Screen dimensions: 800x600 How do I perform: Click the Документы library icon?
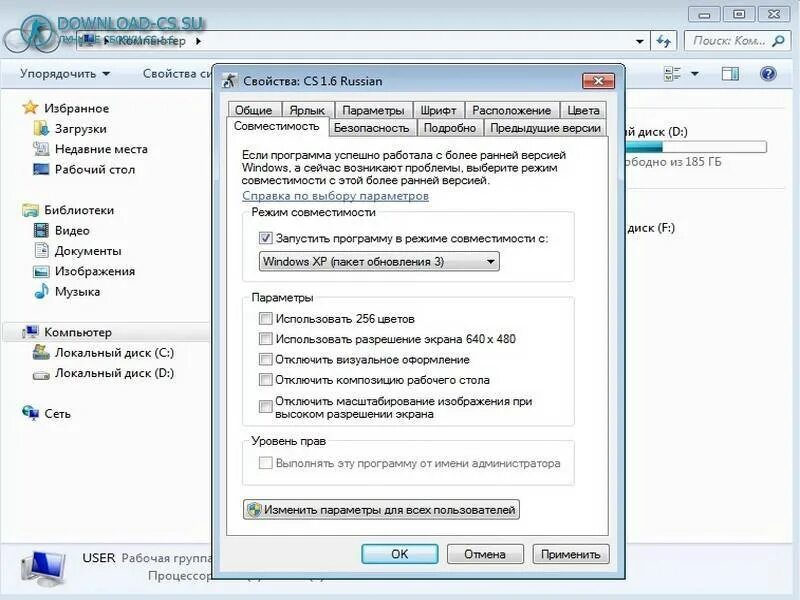41,250
